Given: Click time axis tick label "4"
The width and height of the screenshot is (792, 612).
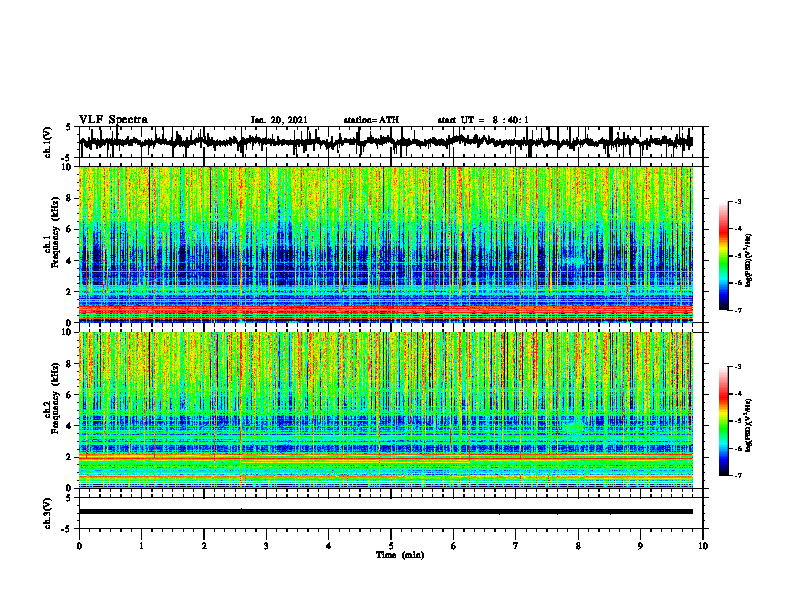Looking at the screenshot, I should click(x=329, y=546).
